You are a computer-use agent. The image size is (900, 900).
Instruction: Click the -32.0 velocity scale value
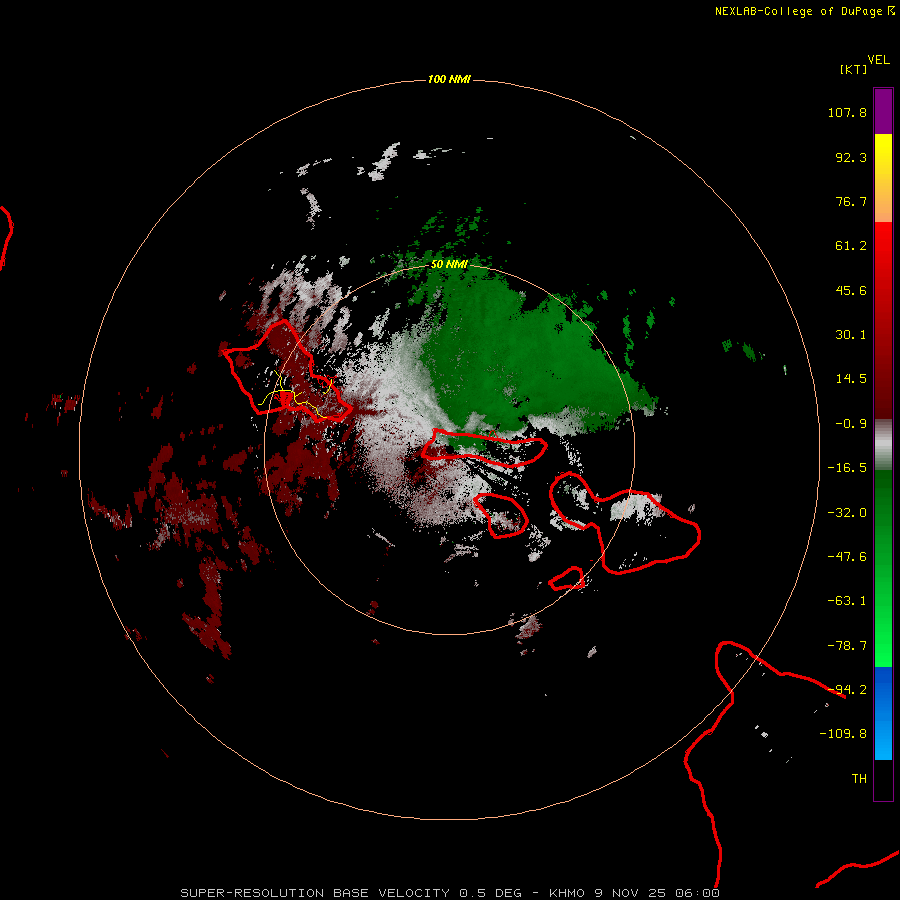pos(847,513)
